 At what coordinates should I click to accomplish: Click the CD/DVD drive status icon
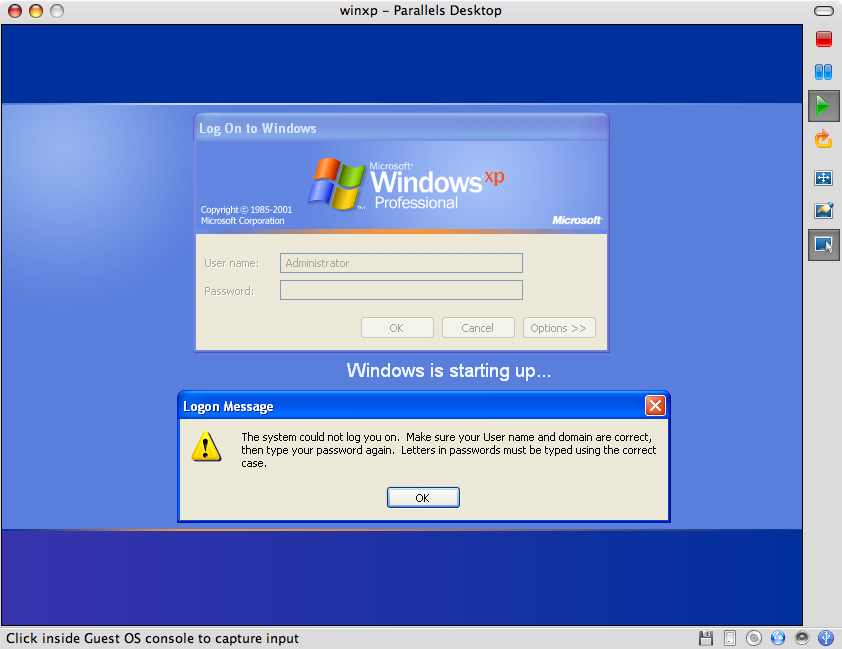pyautogui.click(x=754, y=638)
